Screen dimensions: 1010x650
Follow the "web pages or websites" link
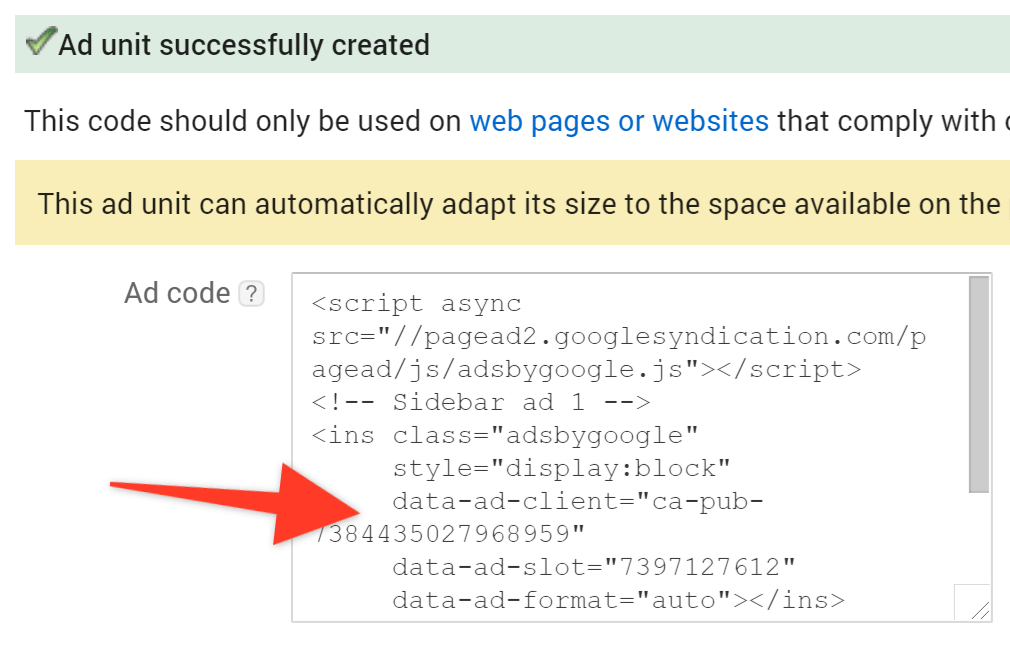619,121
